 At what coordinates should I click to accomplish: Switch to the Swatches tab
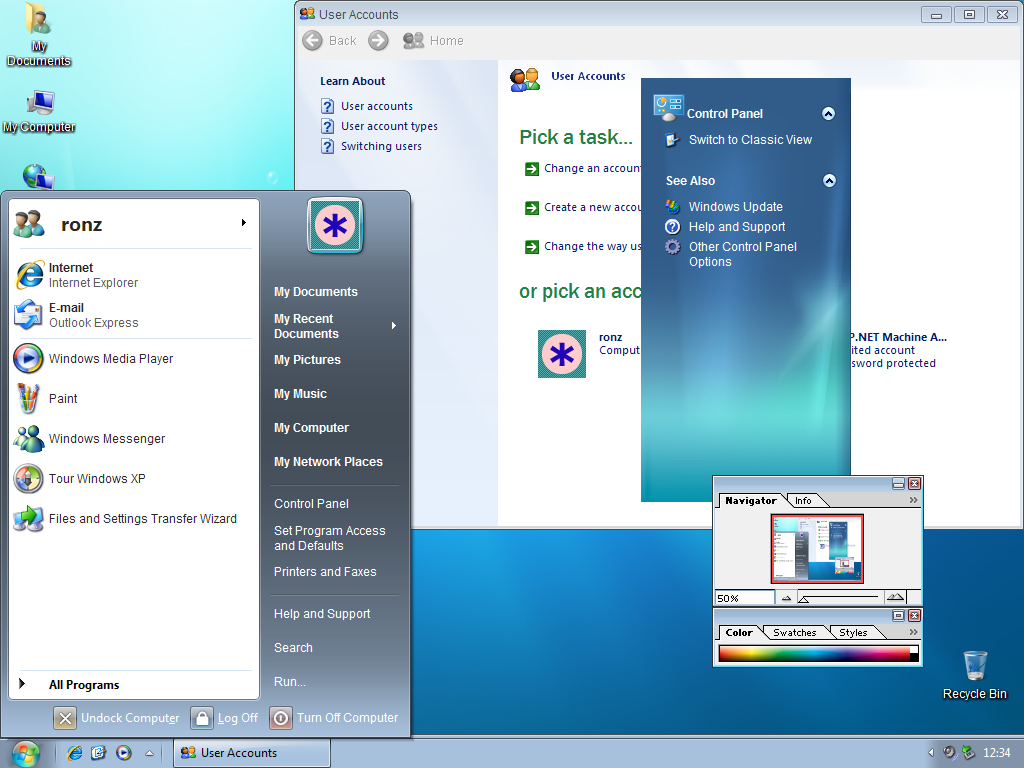tap(794, 632)
